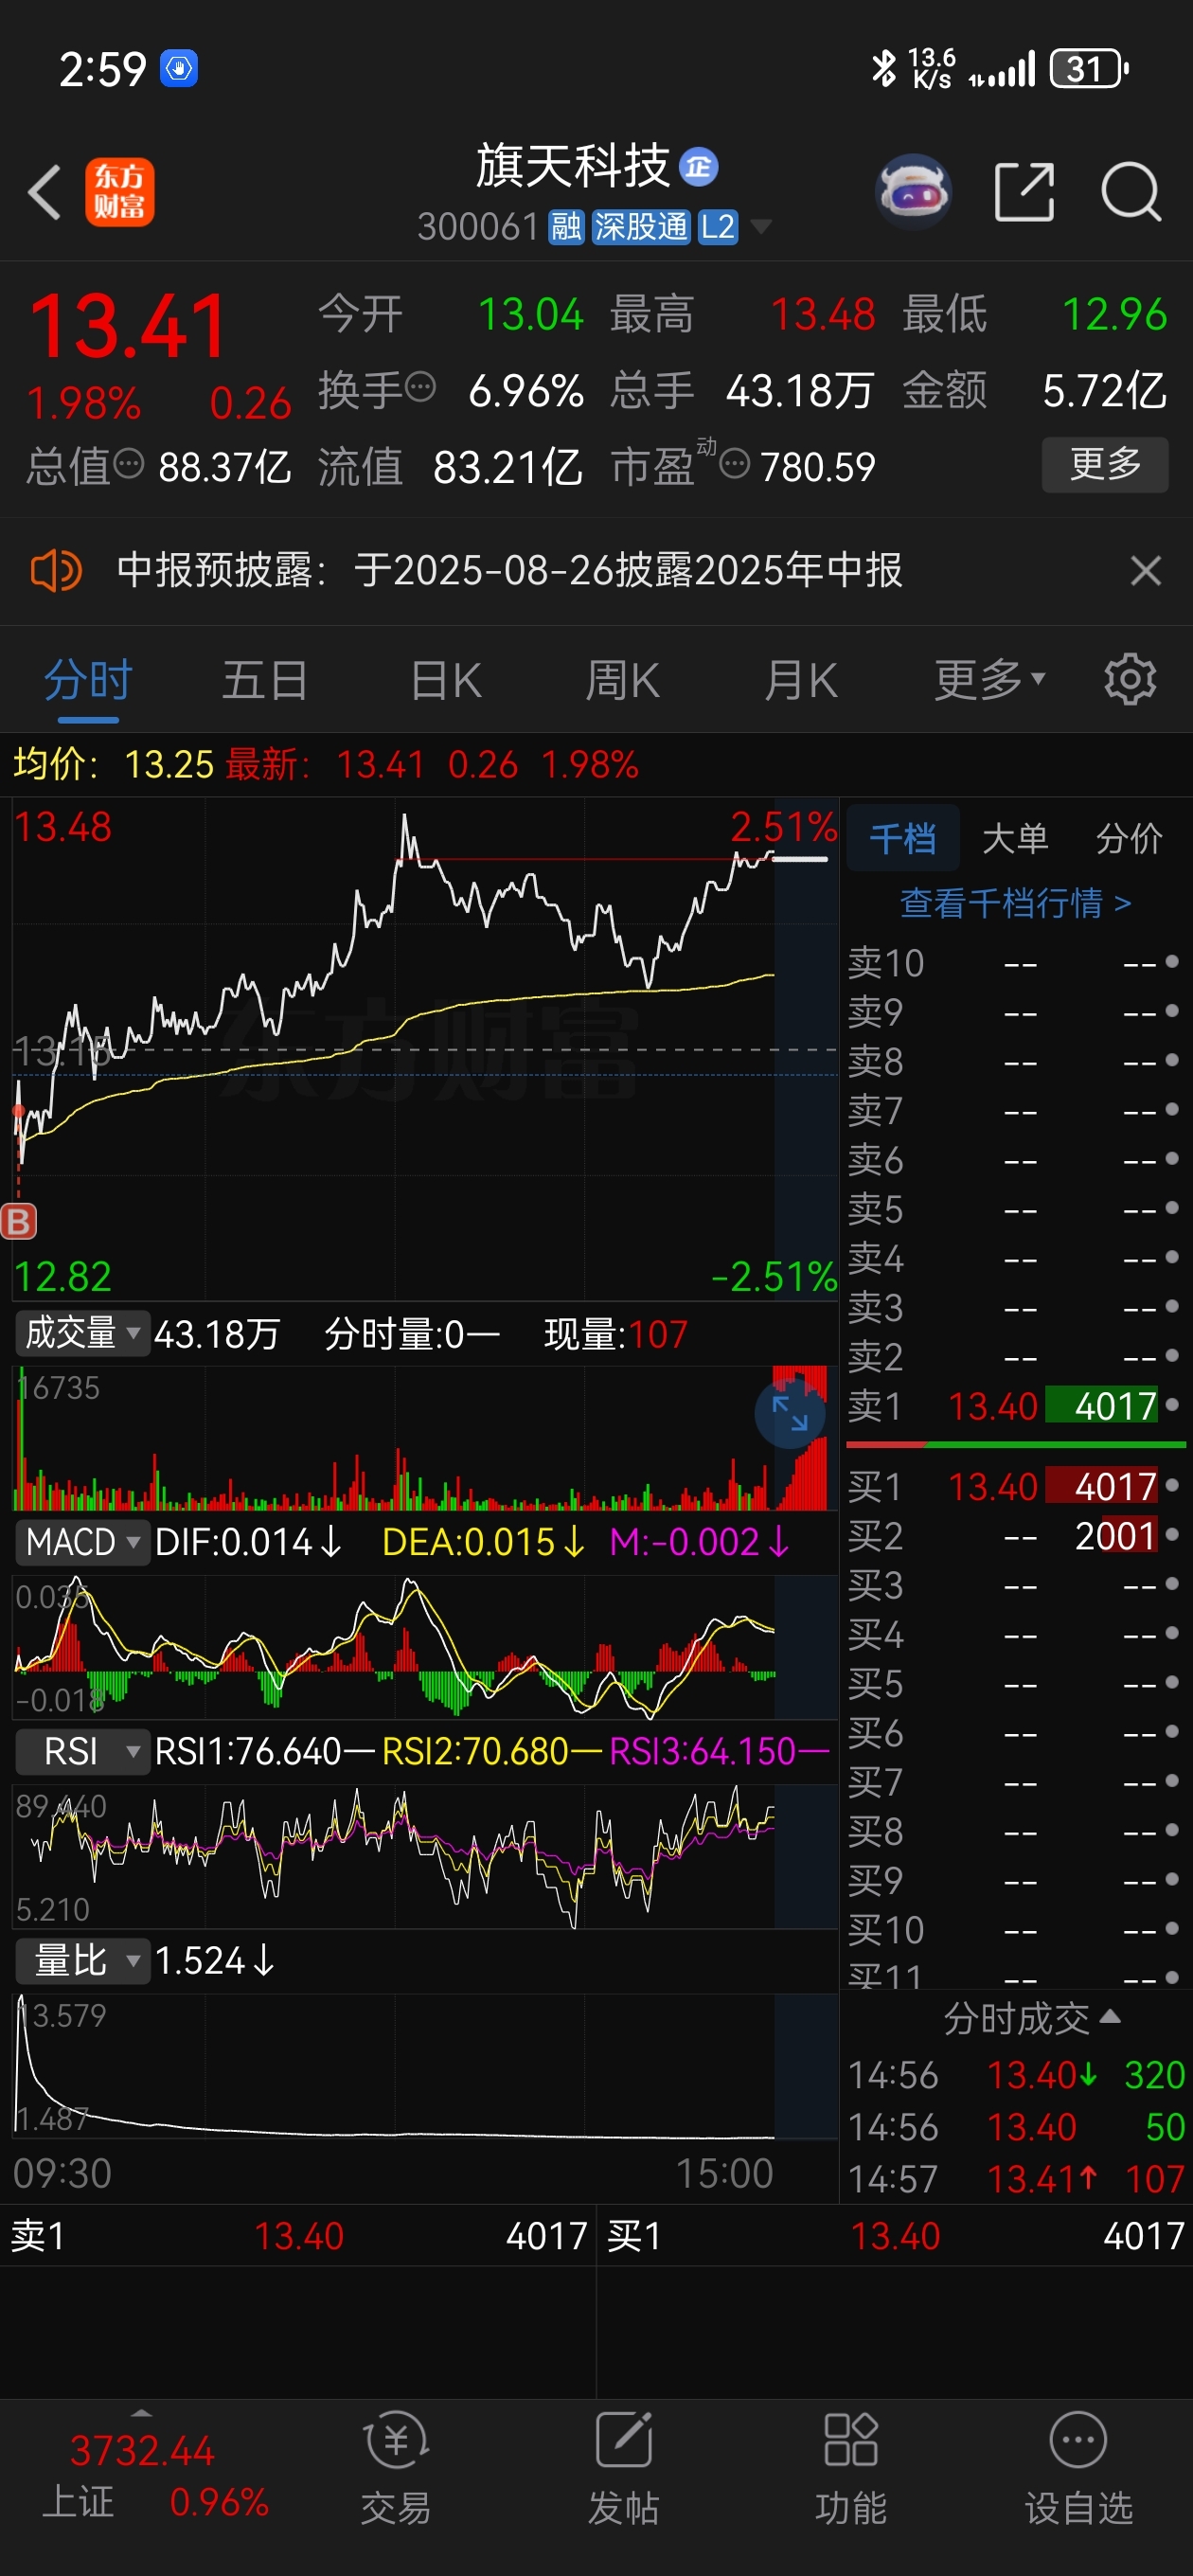
Task: Open 查看千档行情 link
Action: (1016, 903)
